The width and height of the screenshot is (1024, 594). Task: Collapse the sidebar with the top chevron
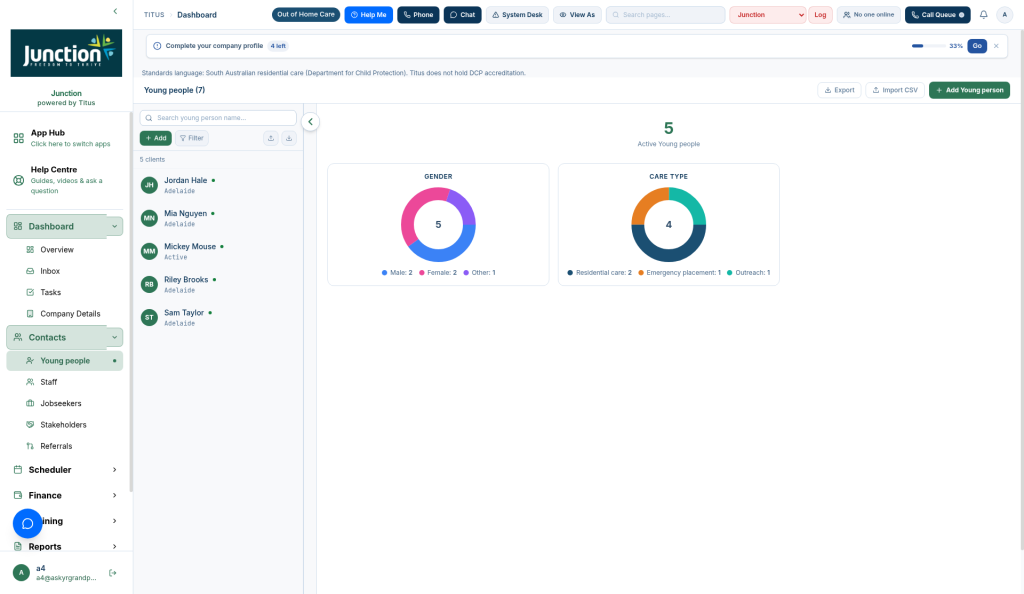(116, 11)
